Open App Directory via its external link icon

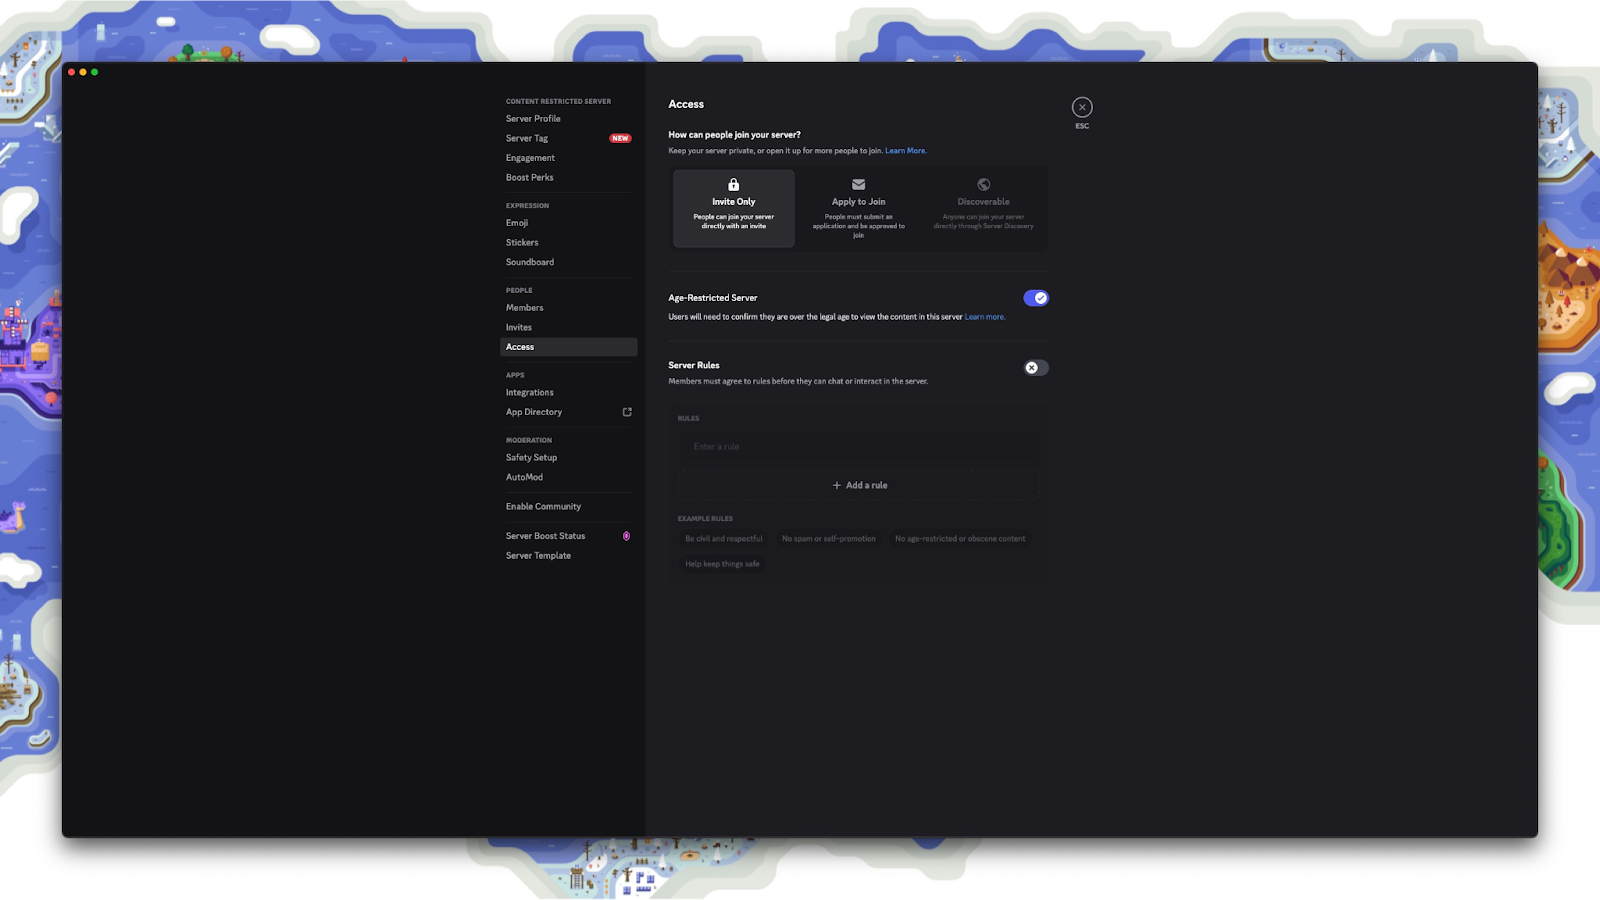click(627, 411)
